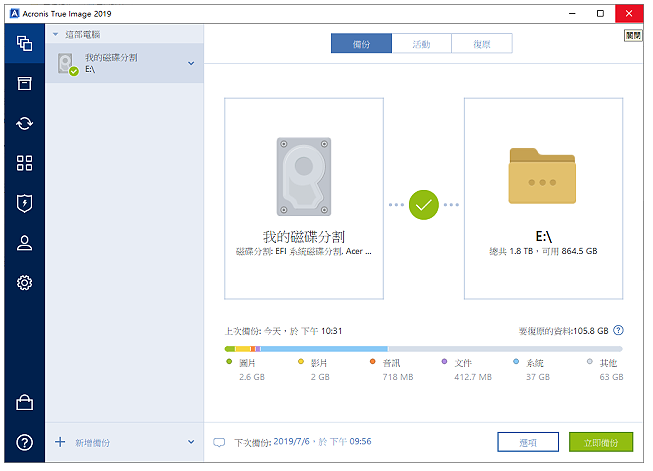Switch to the 活動 tab
Image resolution: width=653 pixels, height=471 pixels.
[x=421, y=44]
